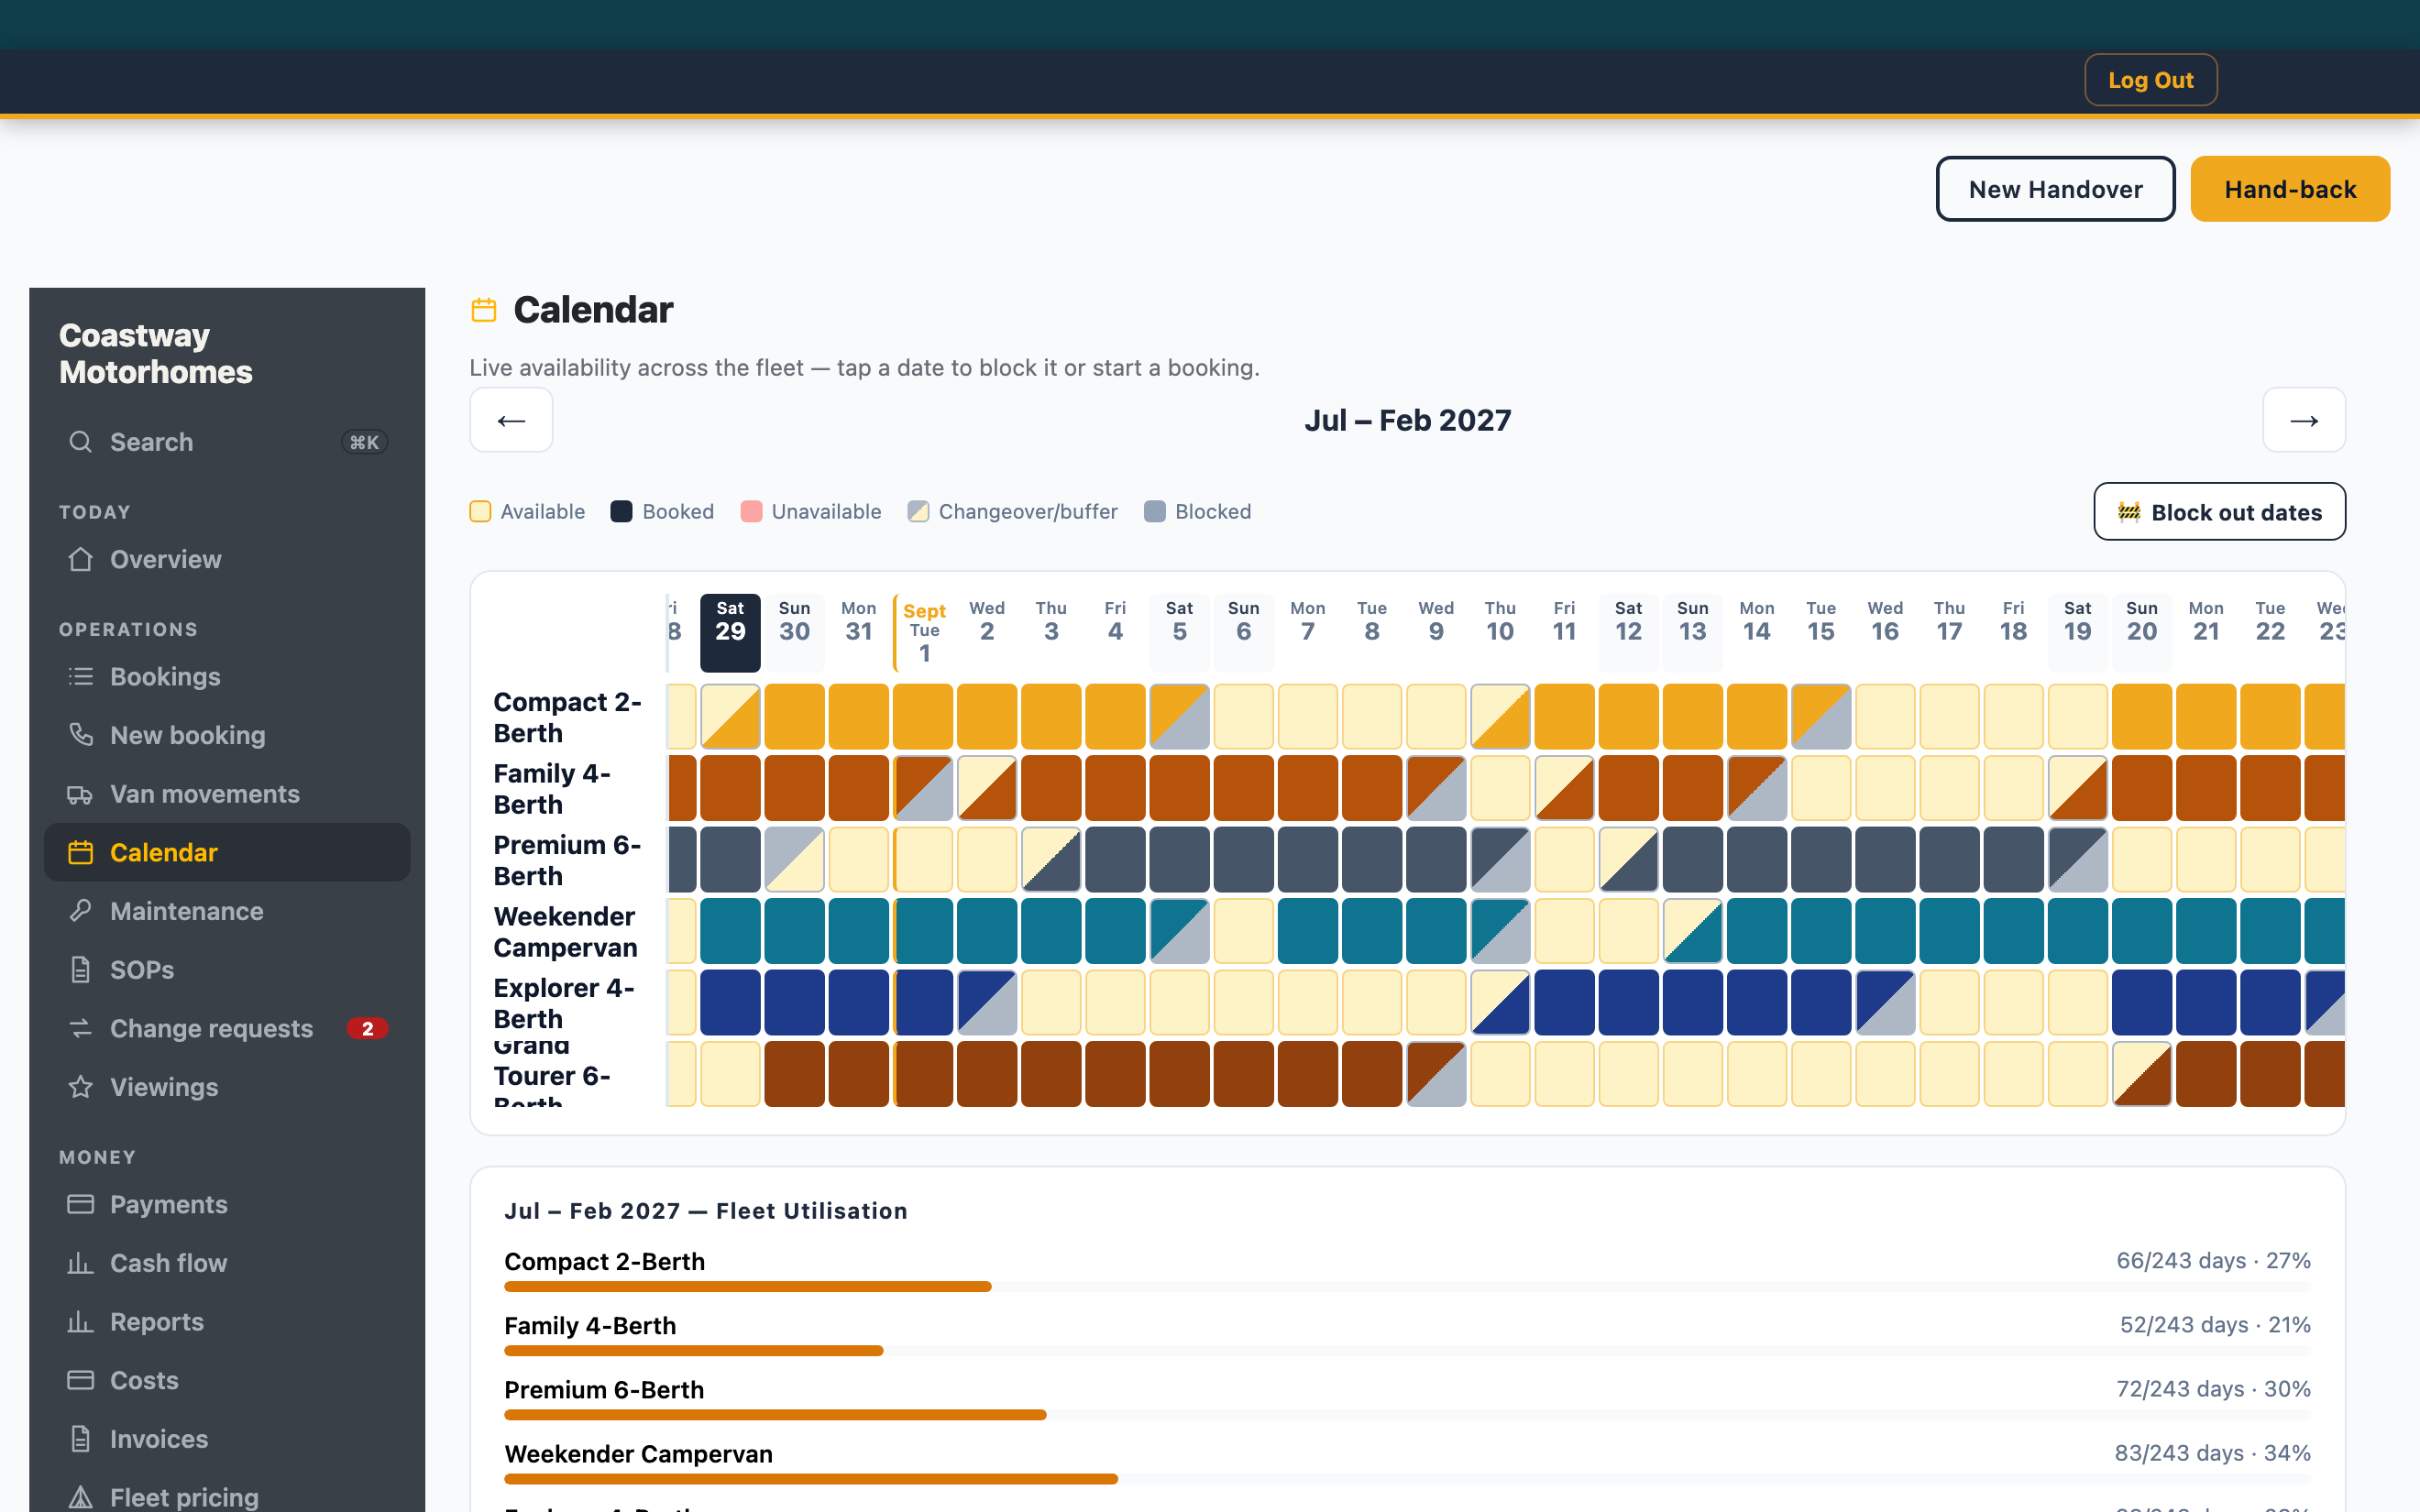This screenshot has width=2420, height=1512.
Task: Open the Bookings menu item
Action: coord(227,677)
